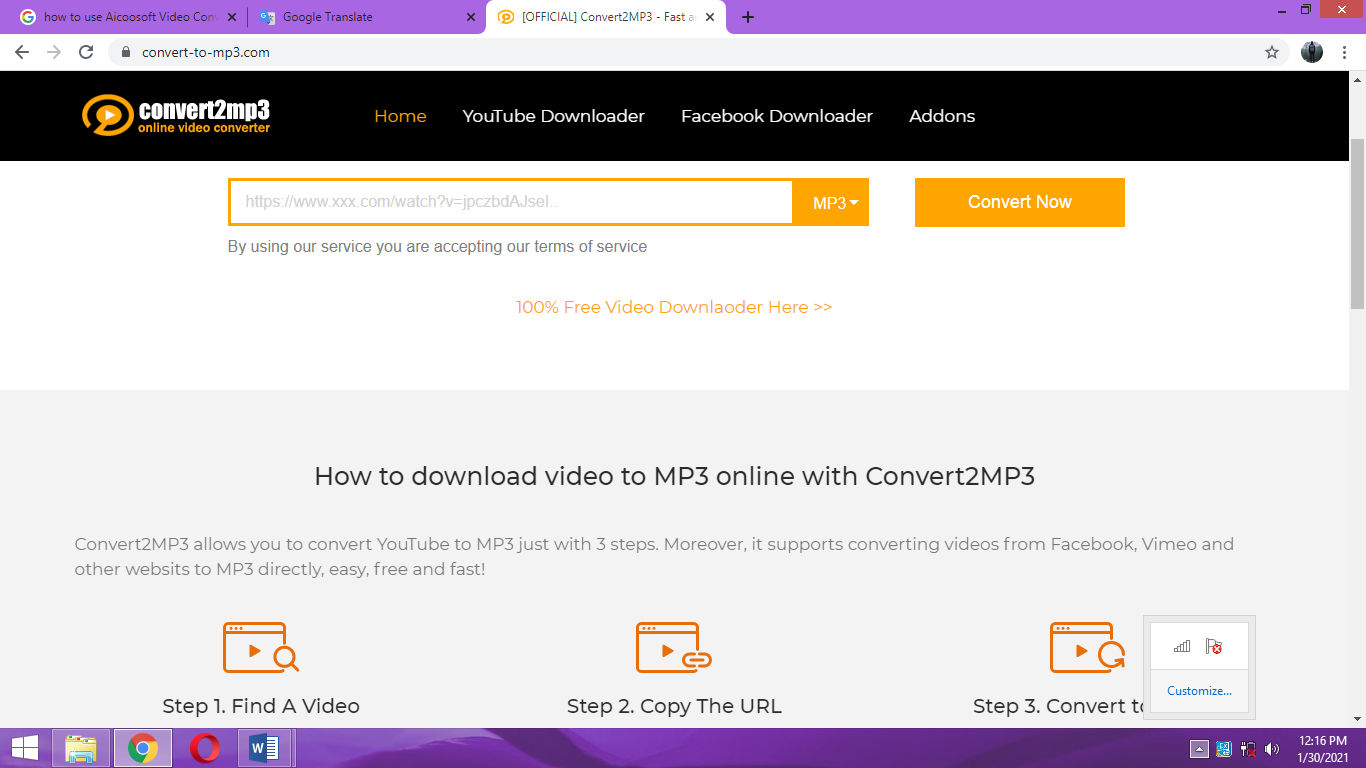Close the Convert2MP3 tab
Screen dimensions: 1366x768
point(710,17)
